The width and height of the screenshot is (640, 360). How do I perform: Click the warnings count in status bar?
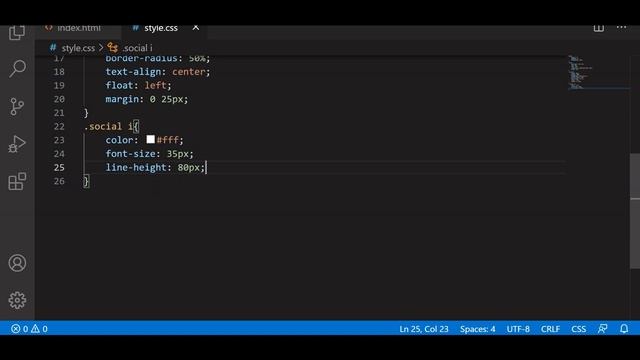[39, 329]
